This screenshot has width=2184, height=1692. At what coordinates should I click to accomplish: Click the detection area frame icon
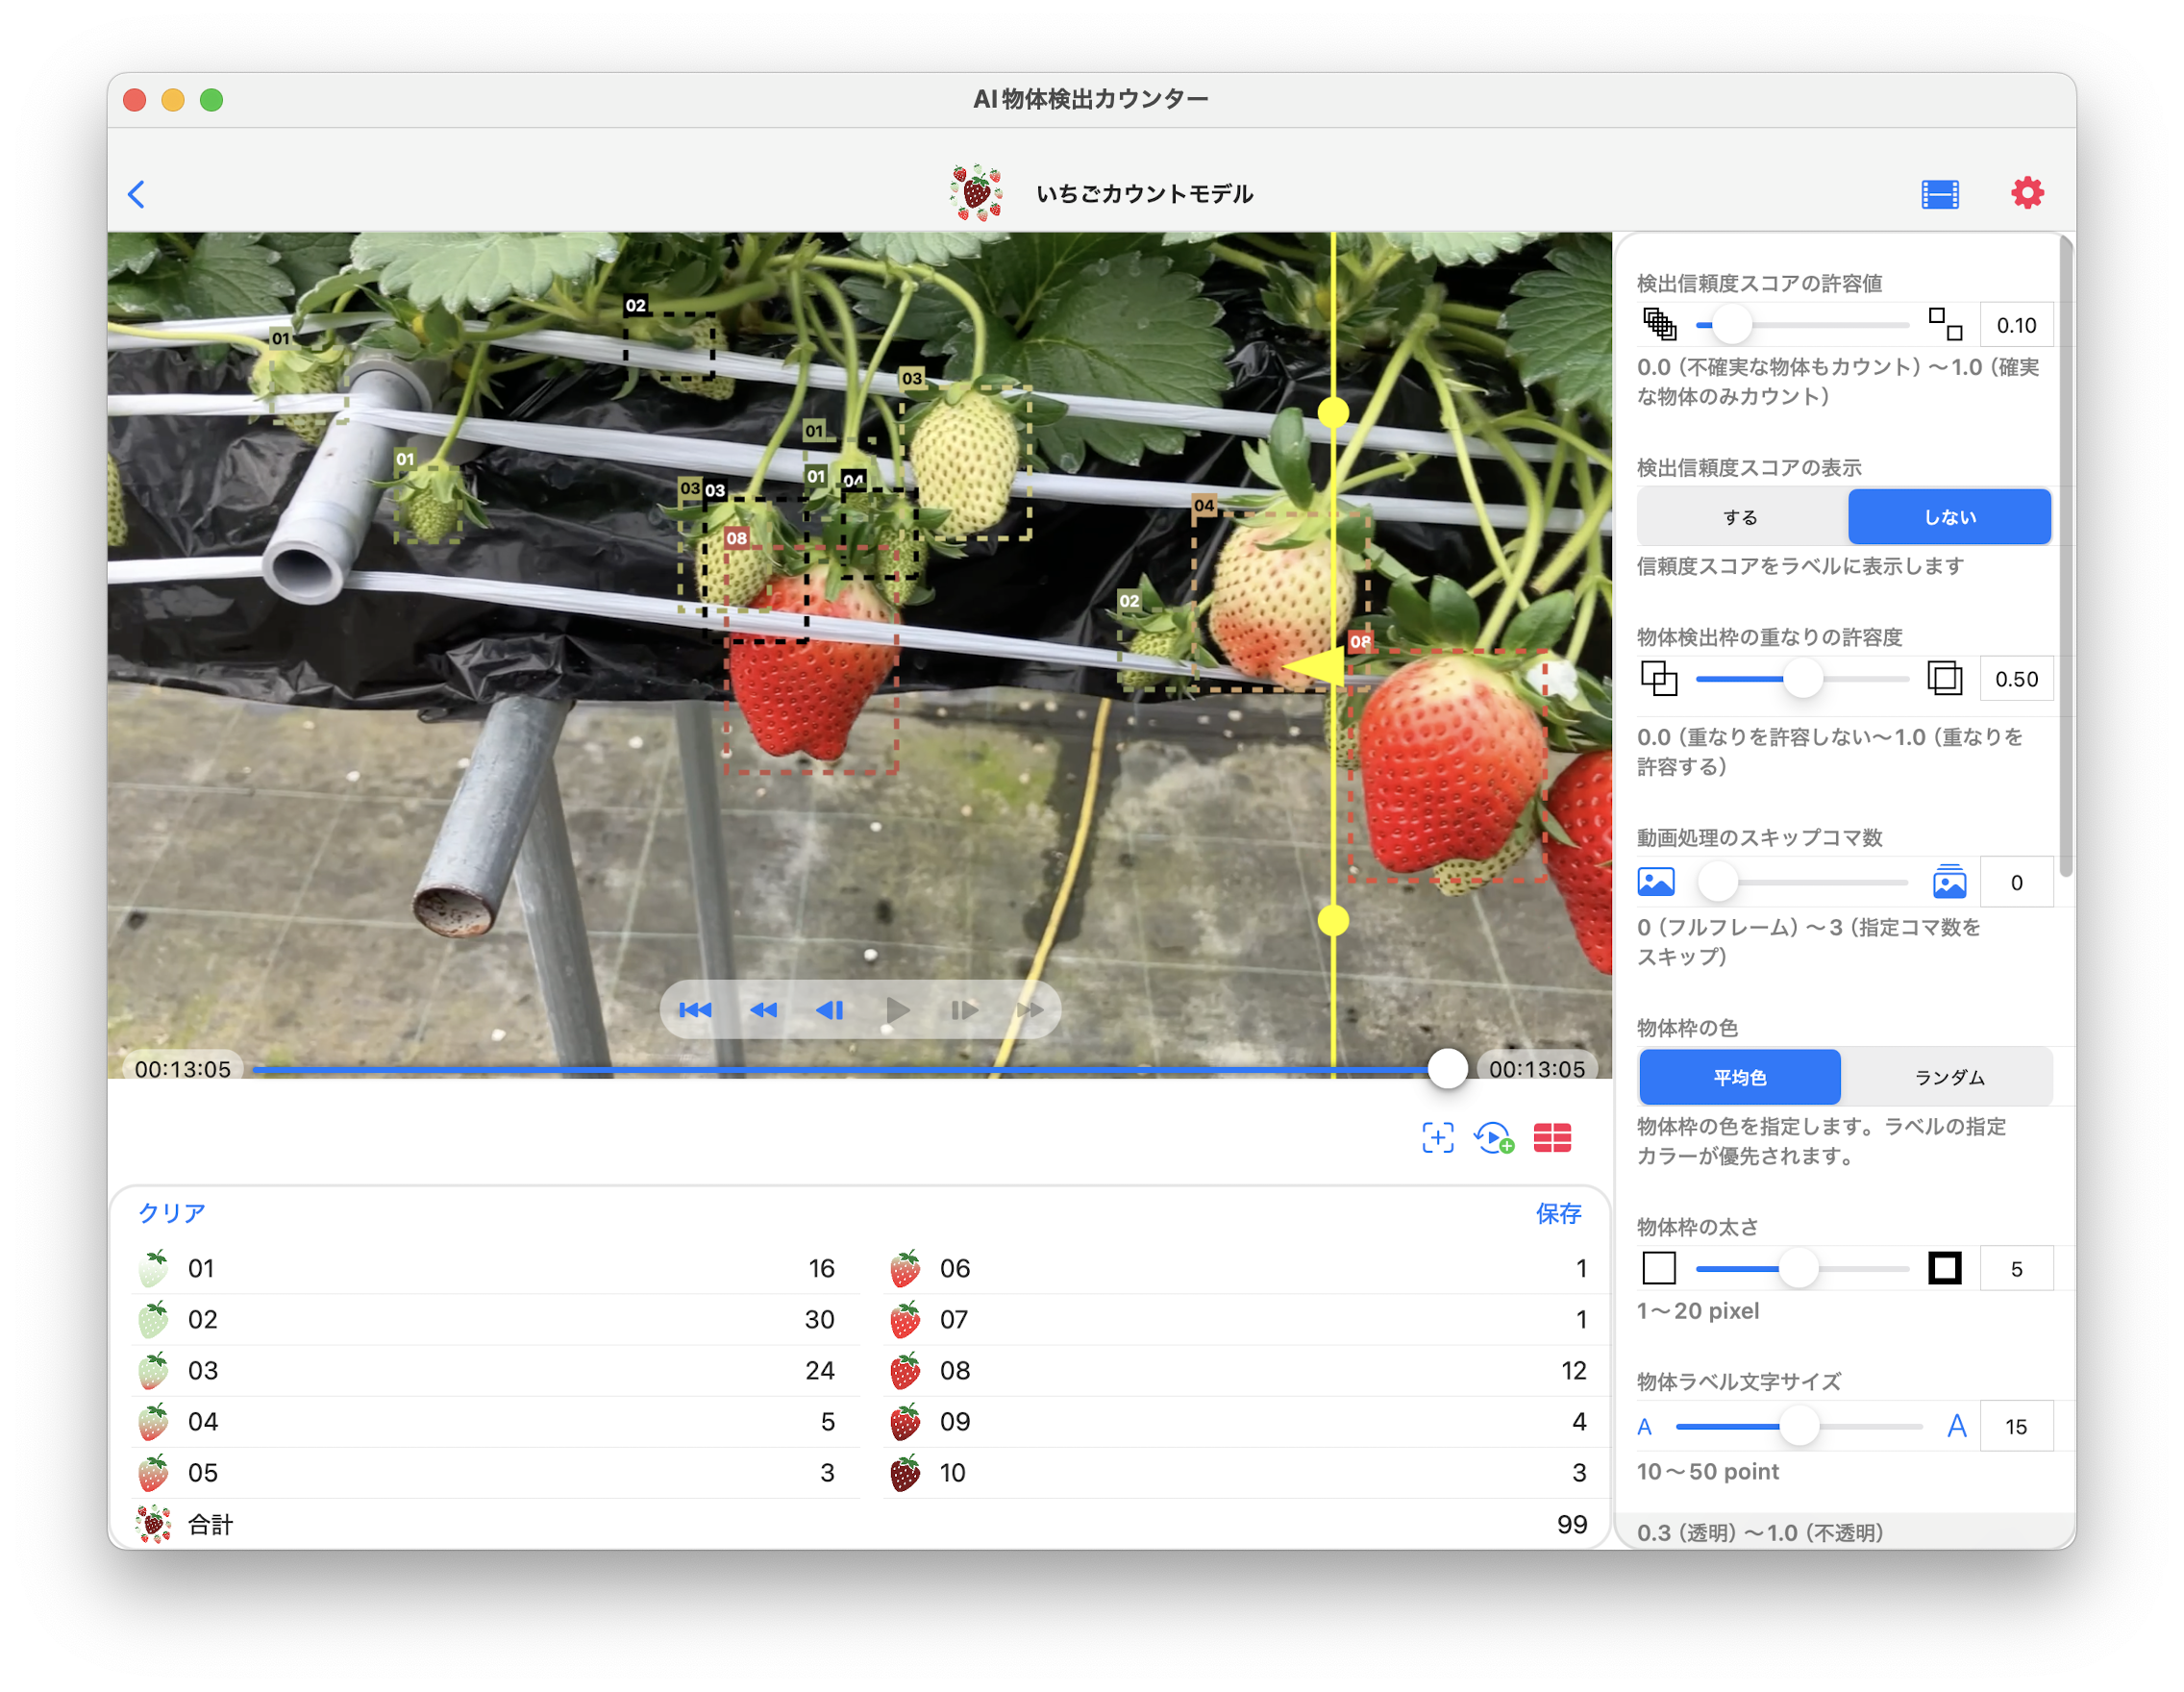[1437, 1137]
